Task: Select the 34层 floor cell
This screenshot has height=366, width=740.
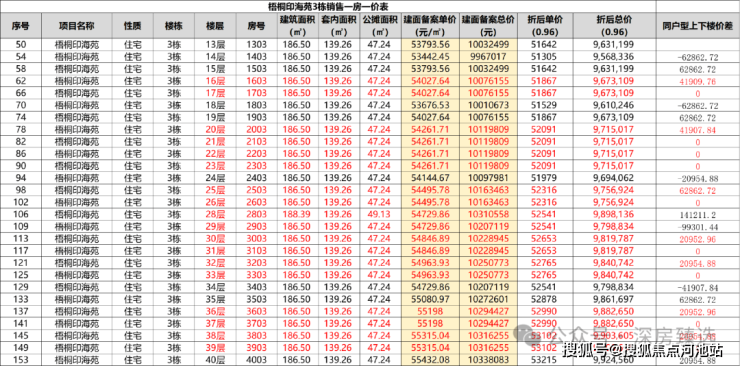Action: [x=215, y=287]
